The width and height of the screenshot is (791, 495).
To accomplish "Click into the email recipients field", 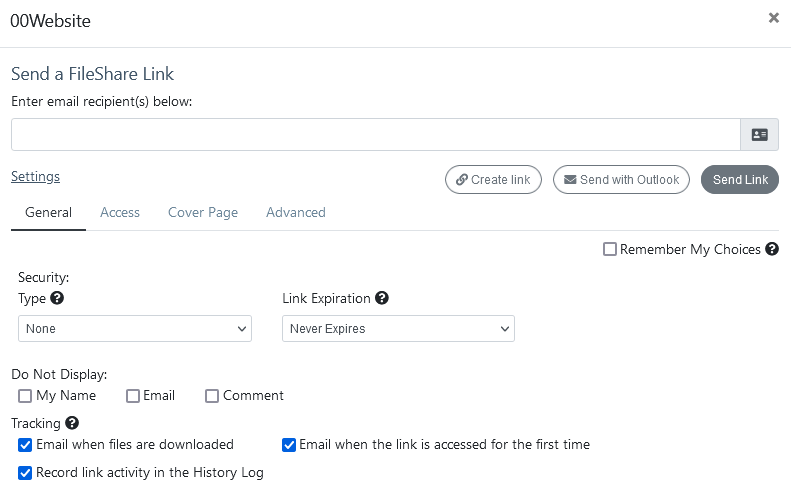I will click(375, 135).
